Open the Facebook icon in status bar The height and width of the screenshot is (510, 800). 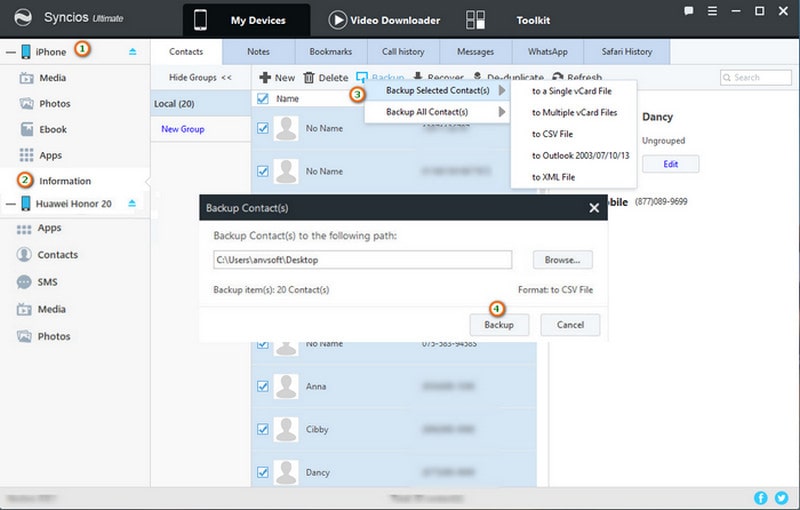[x=760, y=498]
